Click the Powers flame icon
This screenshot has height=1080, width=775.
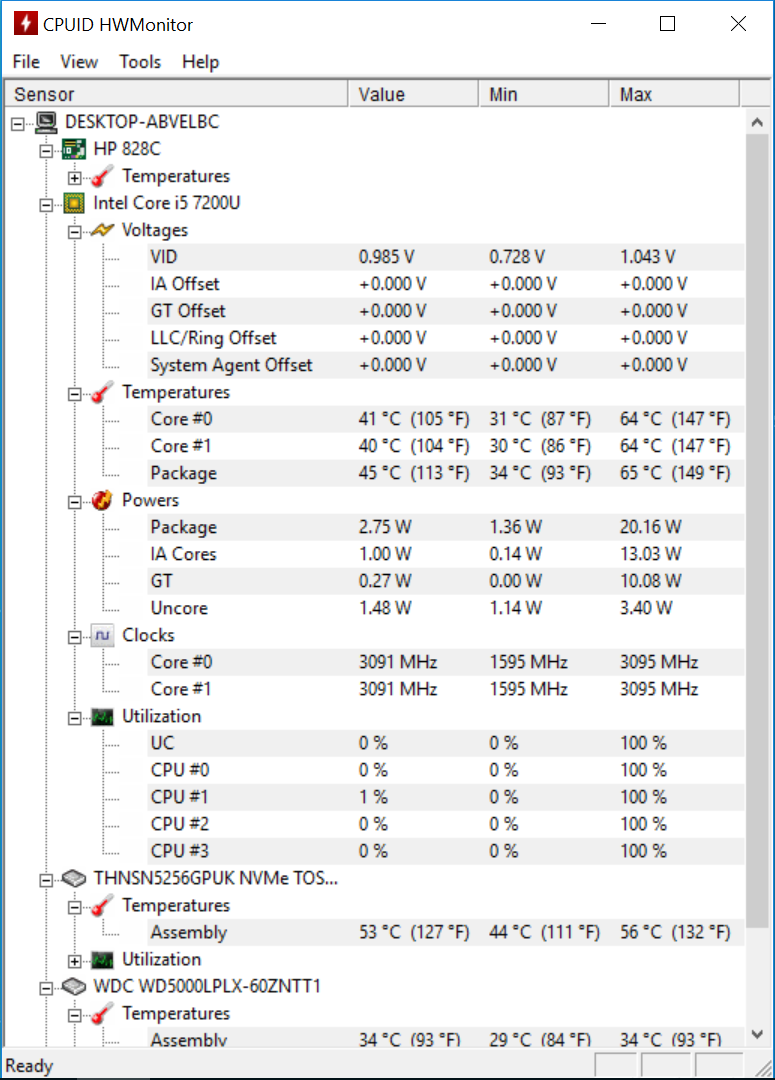102,500
